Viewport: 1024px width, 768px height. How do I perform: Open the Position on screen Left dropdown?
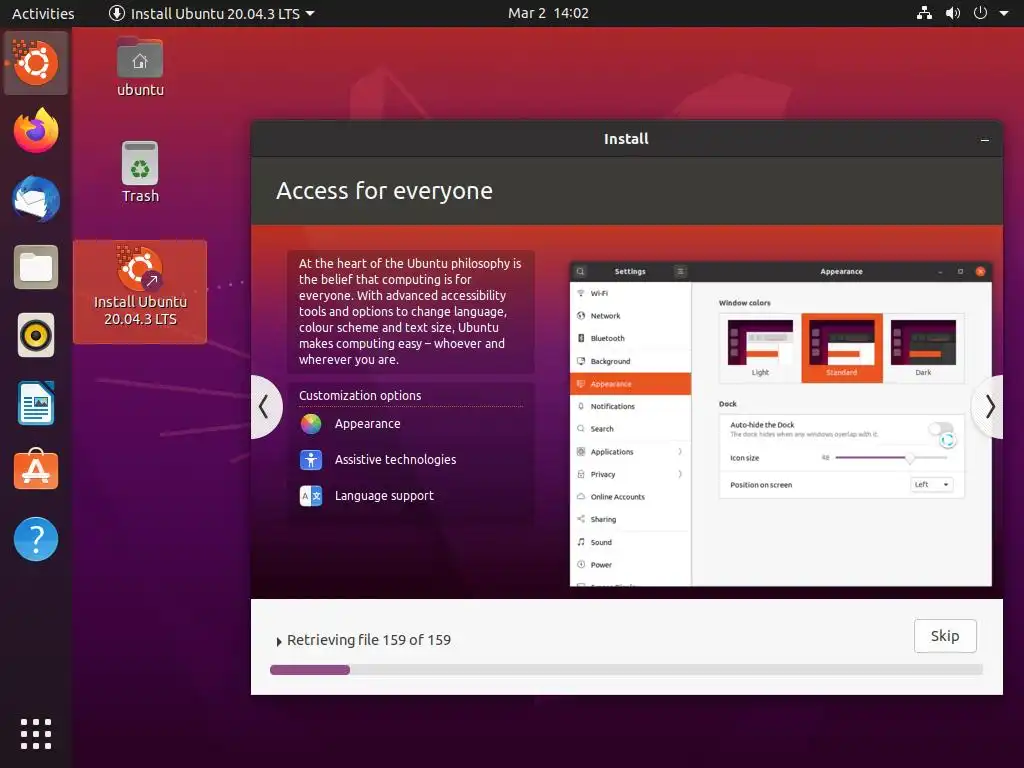pyautogui.click(x=931, y=485)
